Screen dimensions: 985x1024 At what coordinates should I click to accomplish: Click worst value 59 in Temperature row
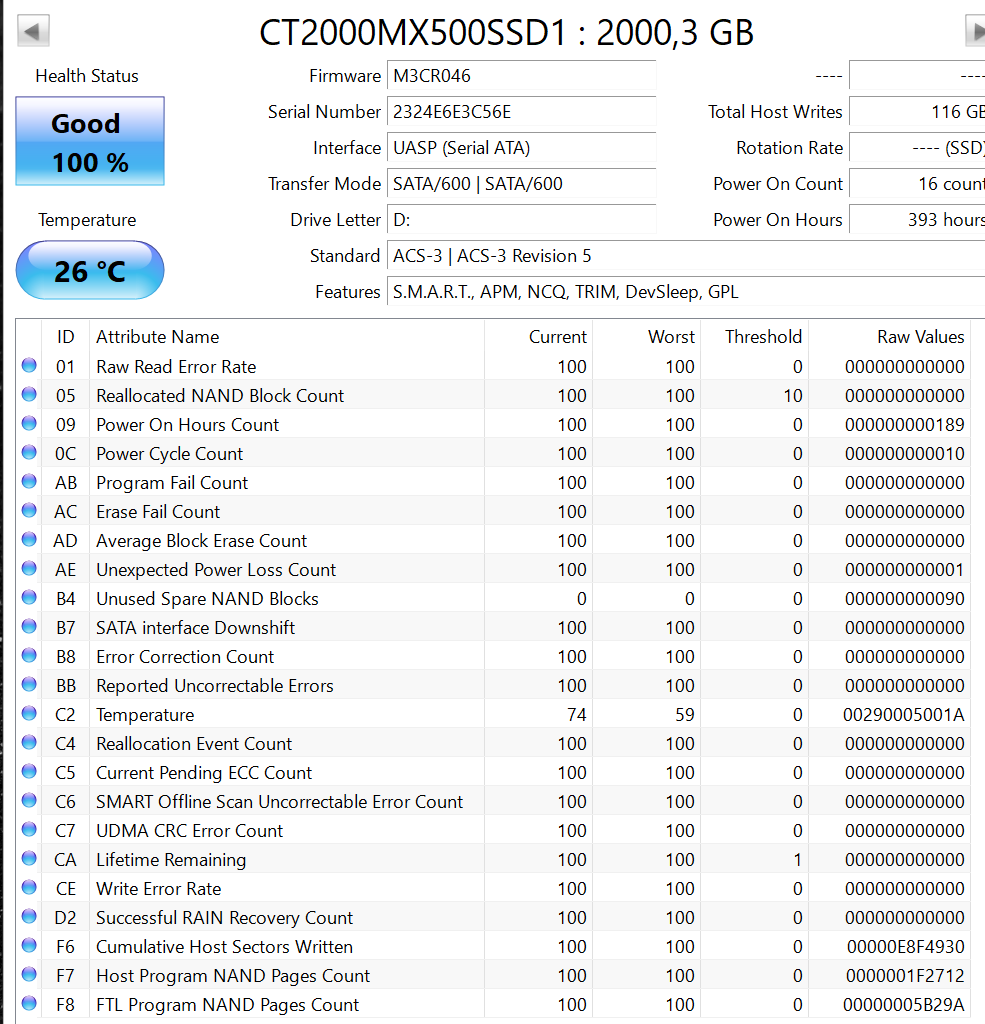click(x=685, y=715)
